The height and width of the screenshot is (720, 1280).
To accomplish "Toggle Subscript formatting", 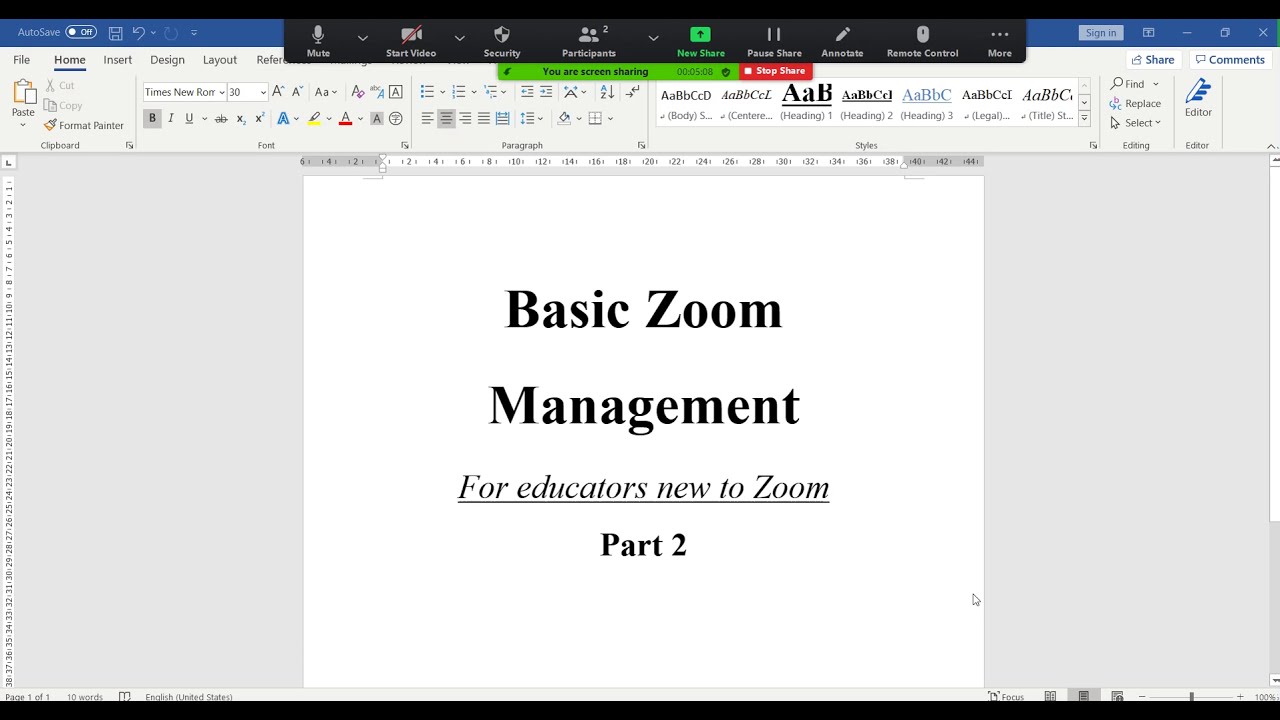I will click(241, 118).
